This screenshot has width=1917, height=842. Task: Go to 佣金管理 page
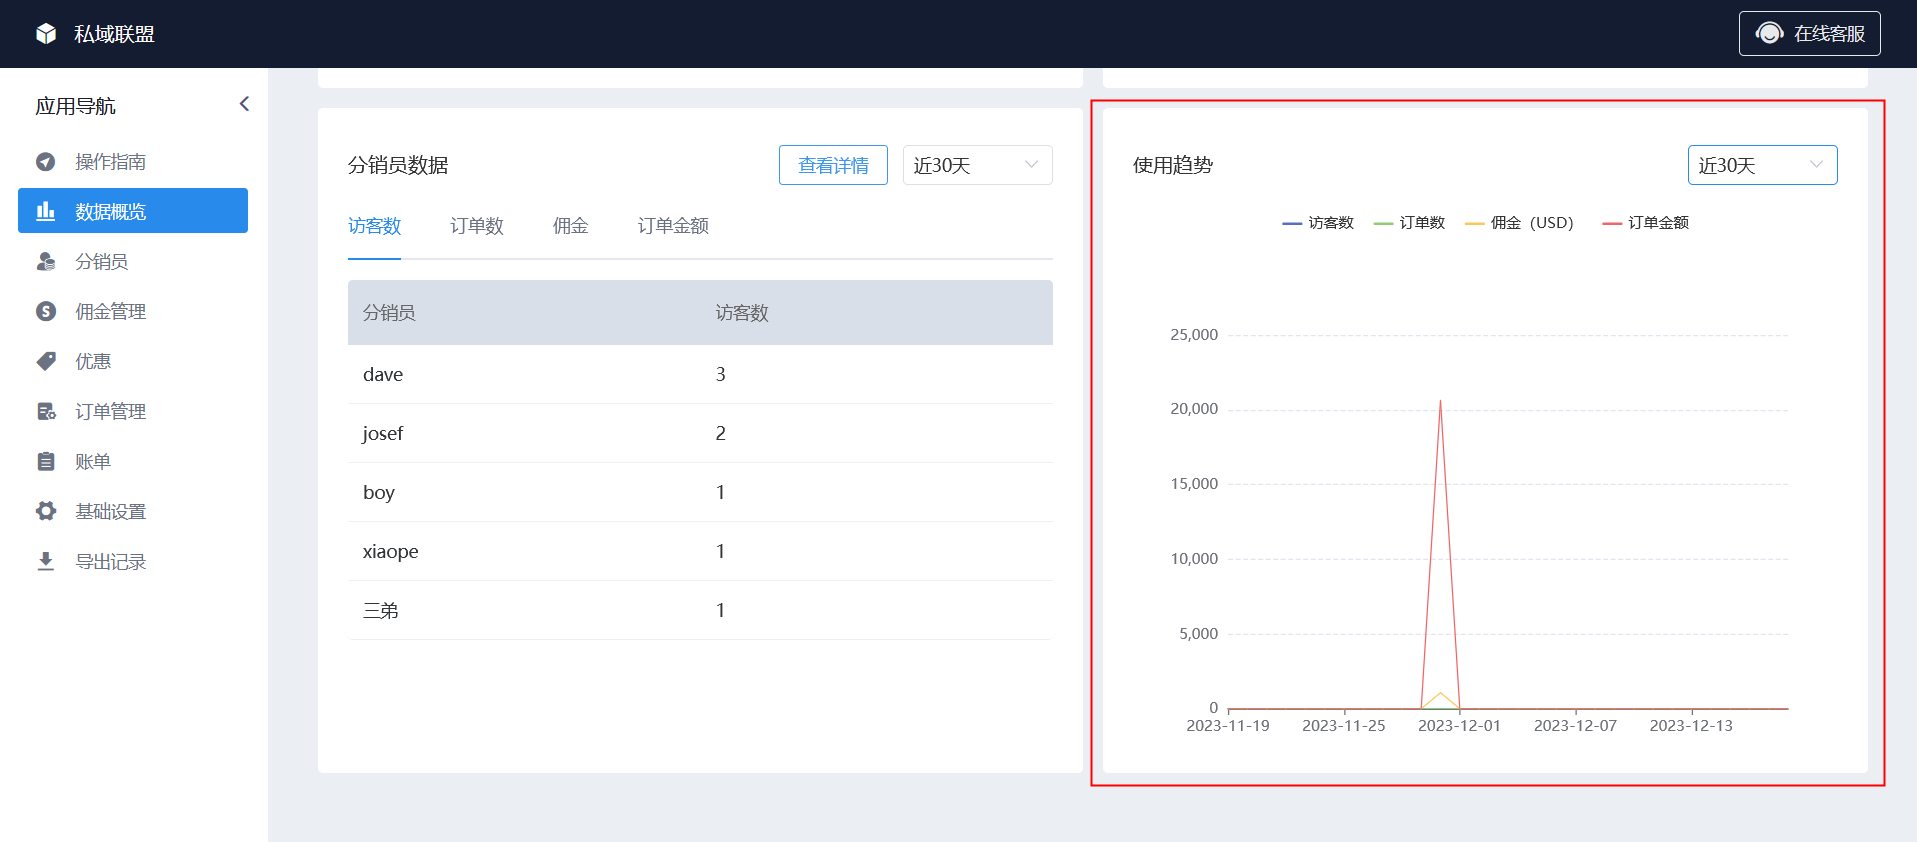click(133, 312)
